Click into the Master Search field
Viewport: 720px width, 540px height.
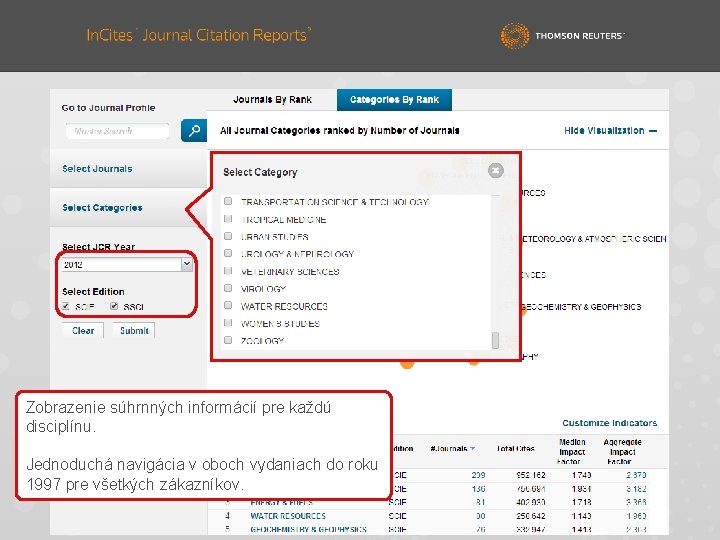(118, 131)
